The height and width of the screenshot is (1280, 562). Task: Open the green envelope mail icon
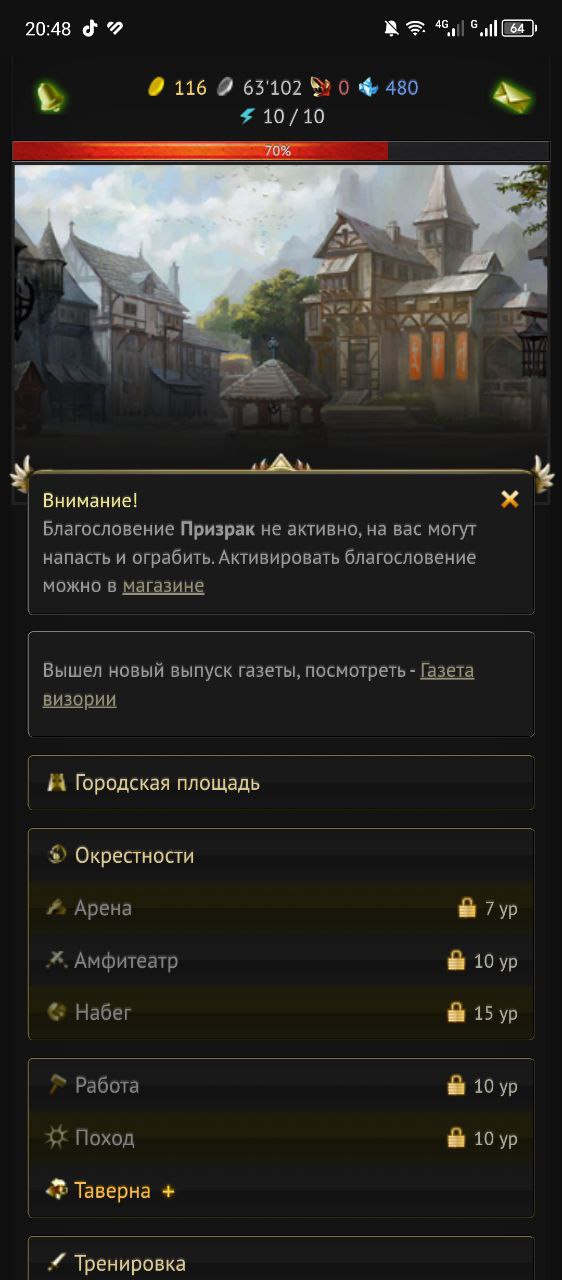[x=512, y=96]
